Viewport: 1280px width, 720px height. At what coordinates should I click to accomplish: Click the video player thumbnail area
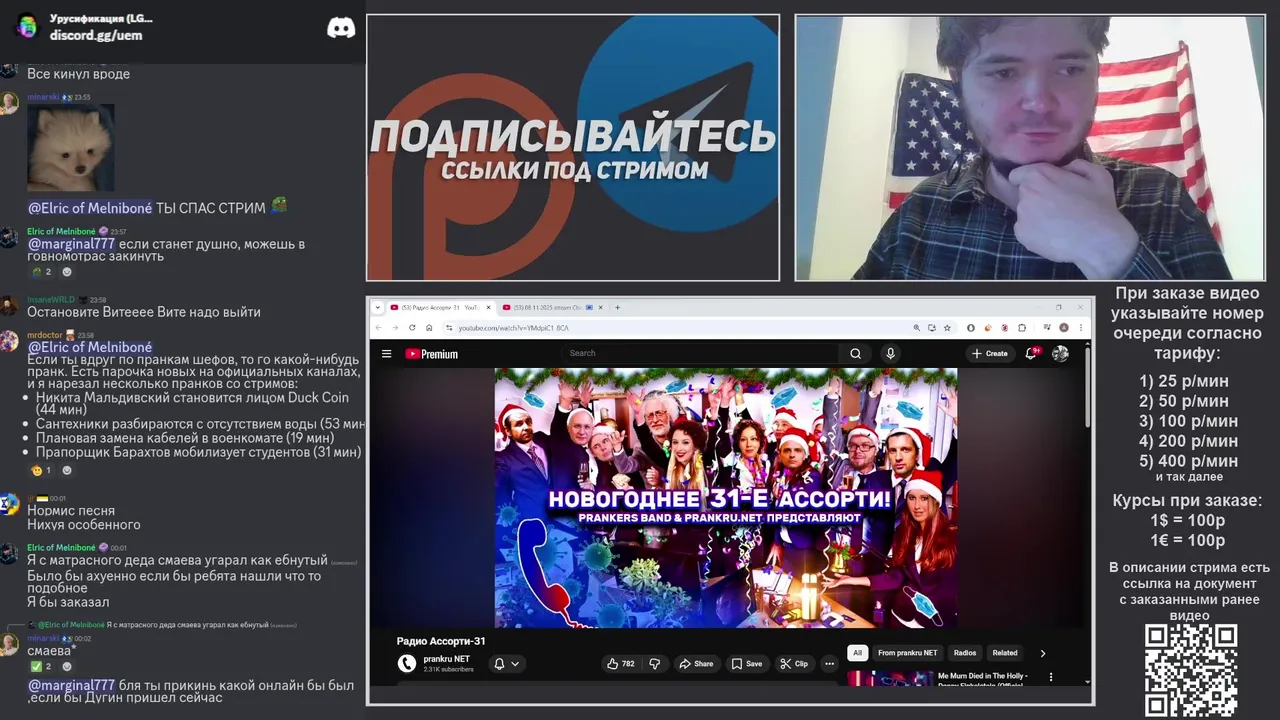point(726,498)
